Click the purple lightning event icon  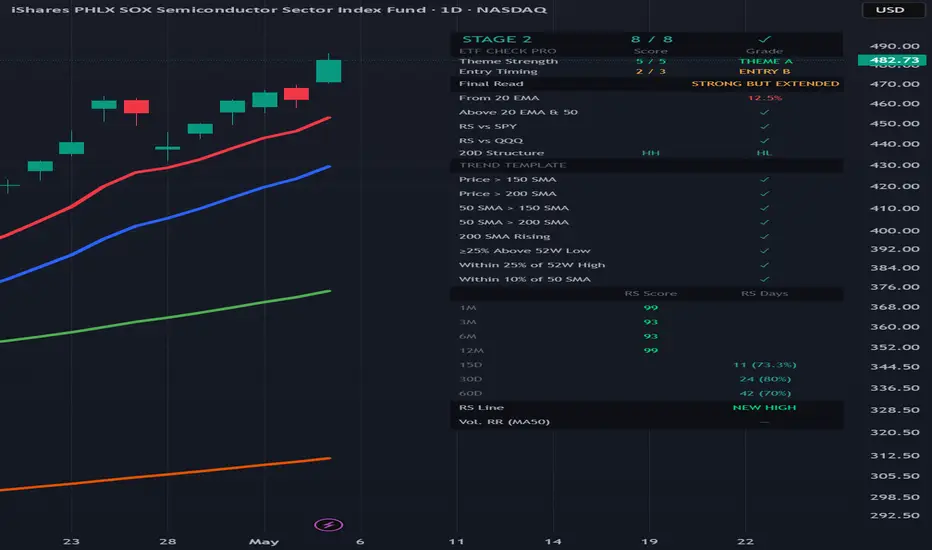pos(328,524)
